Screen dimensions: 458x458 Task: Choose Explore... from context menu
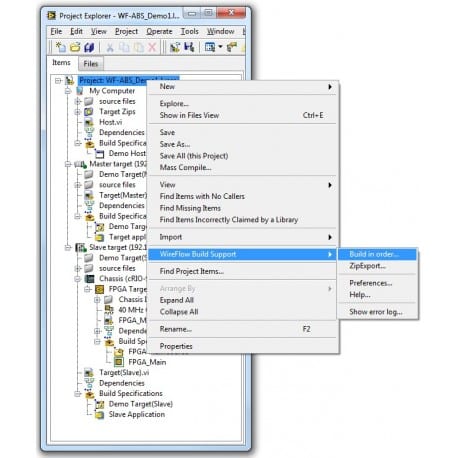tap(242, 104)
